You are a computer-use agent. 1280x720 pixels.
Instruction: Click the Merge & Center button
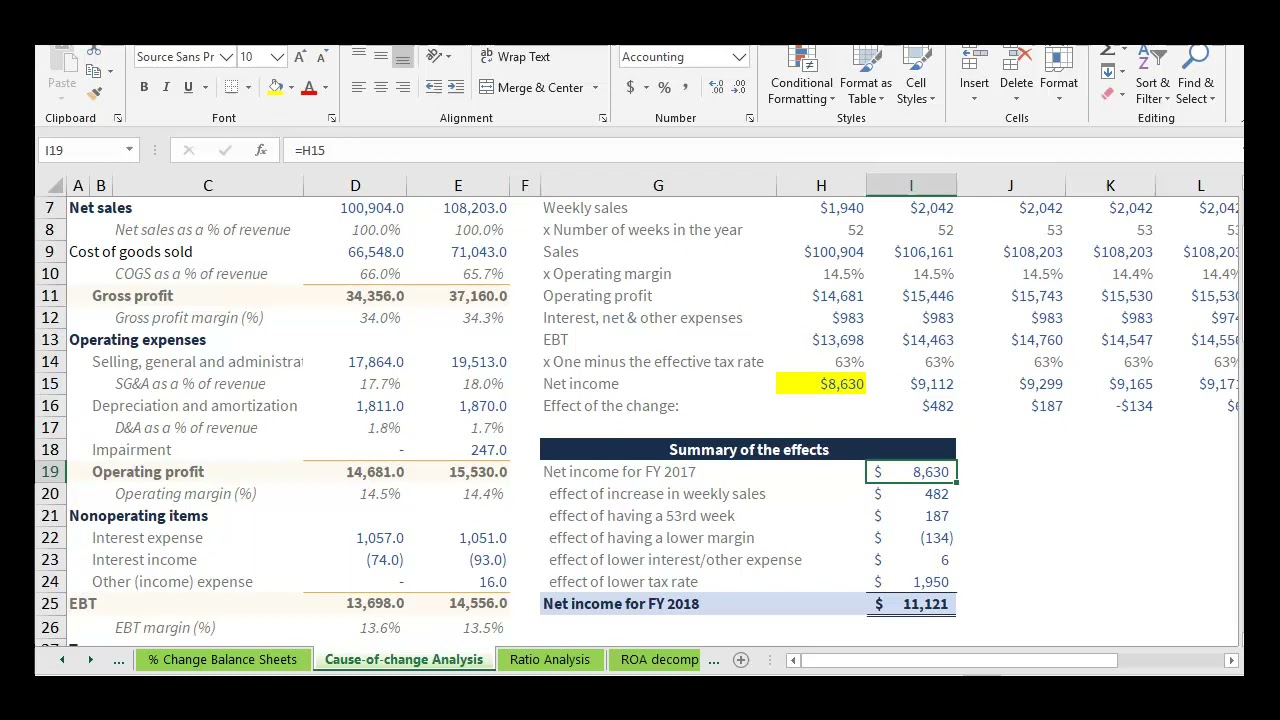click(532, 88)
